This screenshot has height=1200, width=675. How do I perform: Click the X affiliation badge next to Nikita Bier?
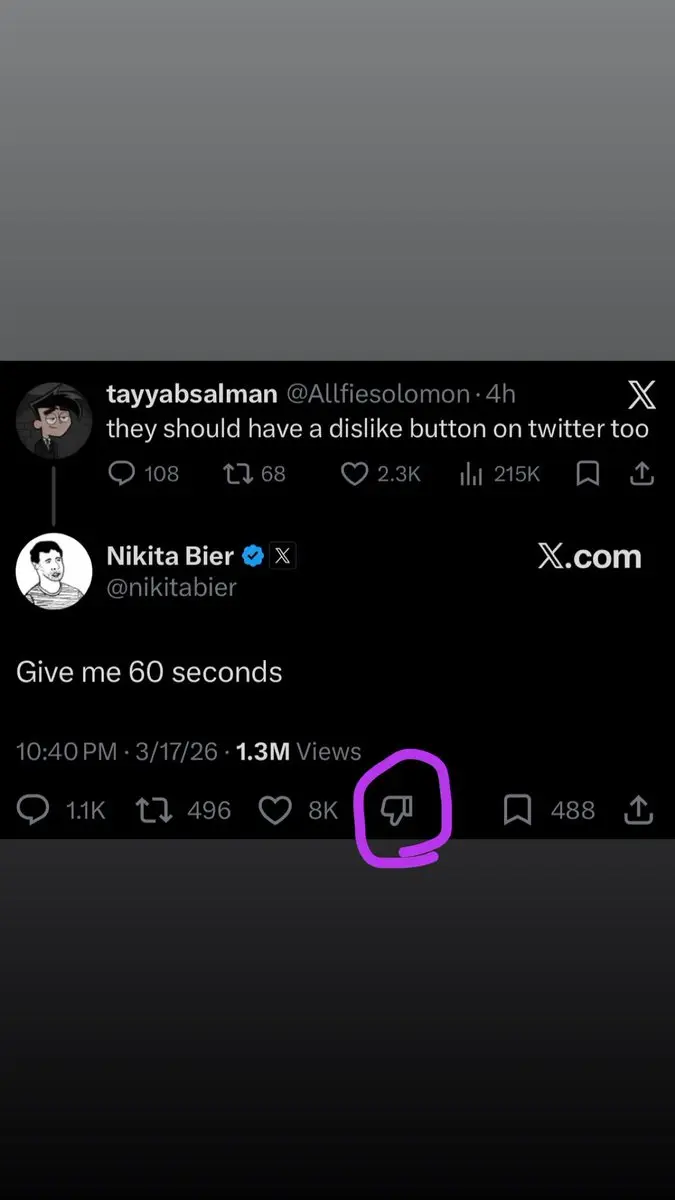pos(283,556)
